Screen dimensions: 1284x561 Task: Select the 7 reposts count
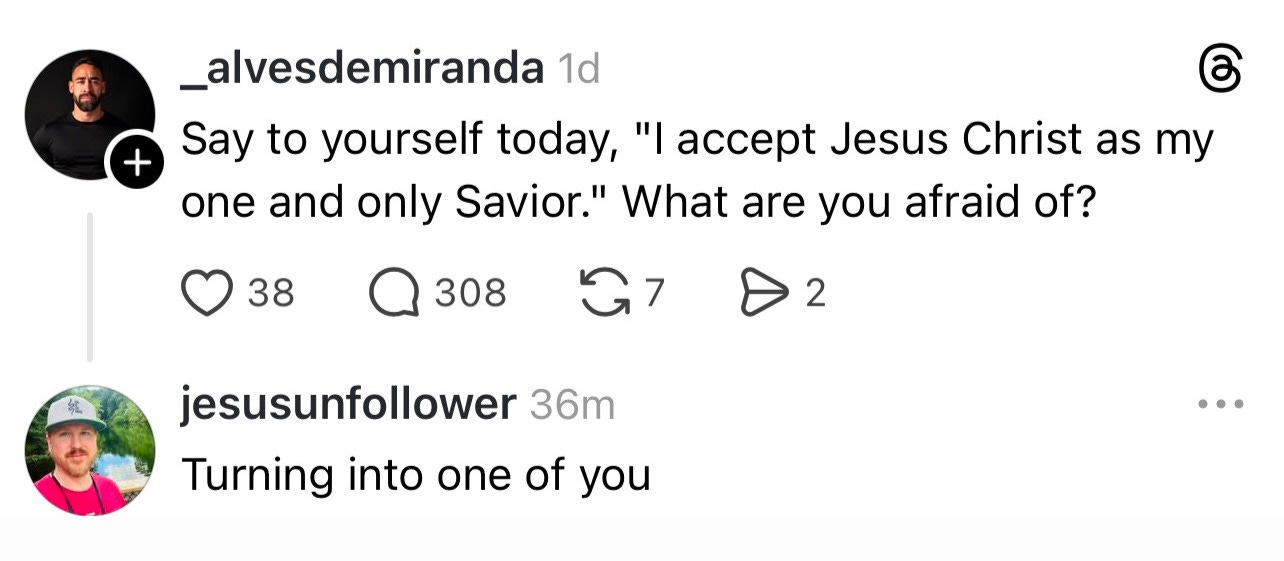point(654,294)
